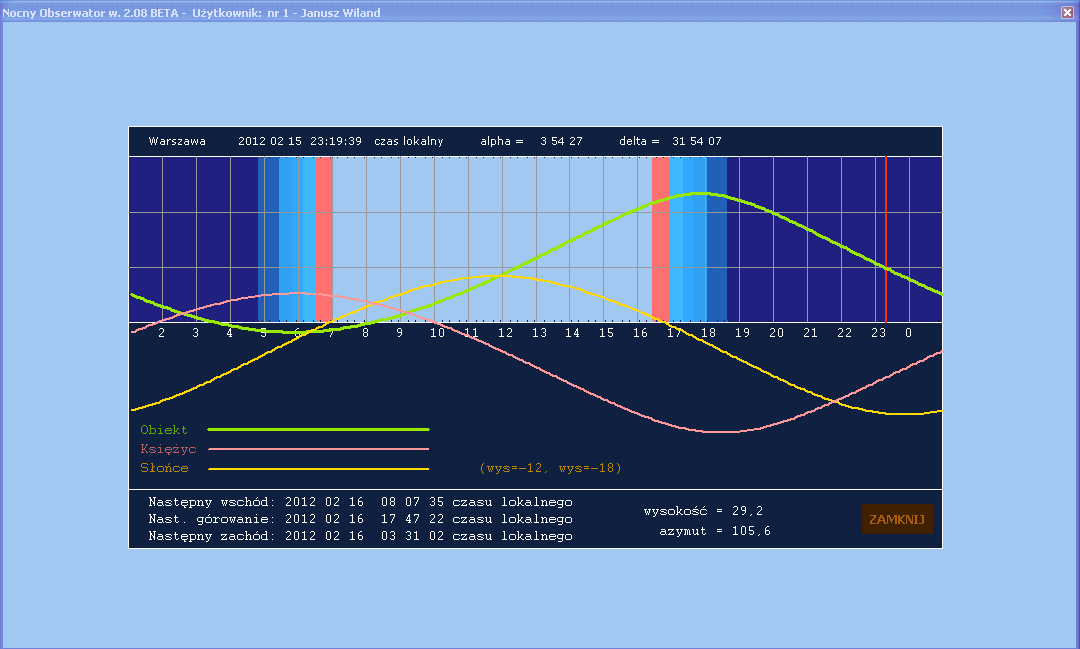Click hour label 12 on the axis
Viewport: 1080px width, 649px height.
[506, 333]
